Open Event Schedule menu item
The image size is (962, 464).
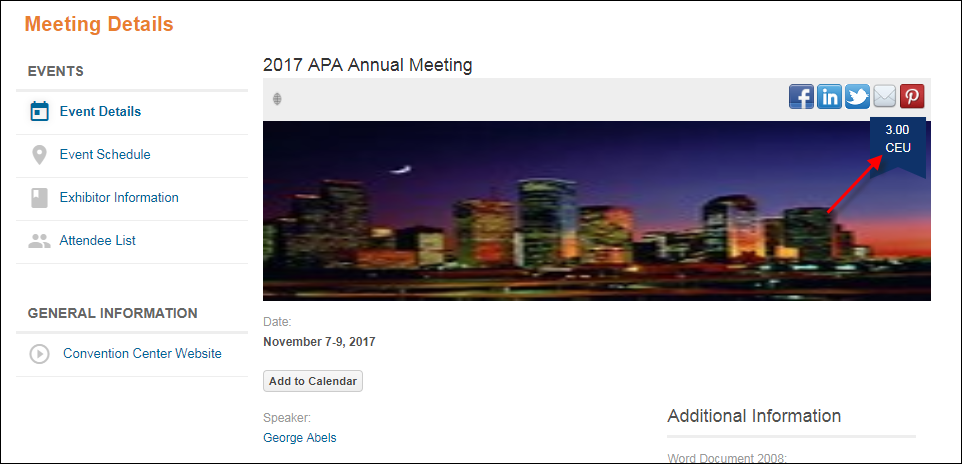pos(105,155)
